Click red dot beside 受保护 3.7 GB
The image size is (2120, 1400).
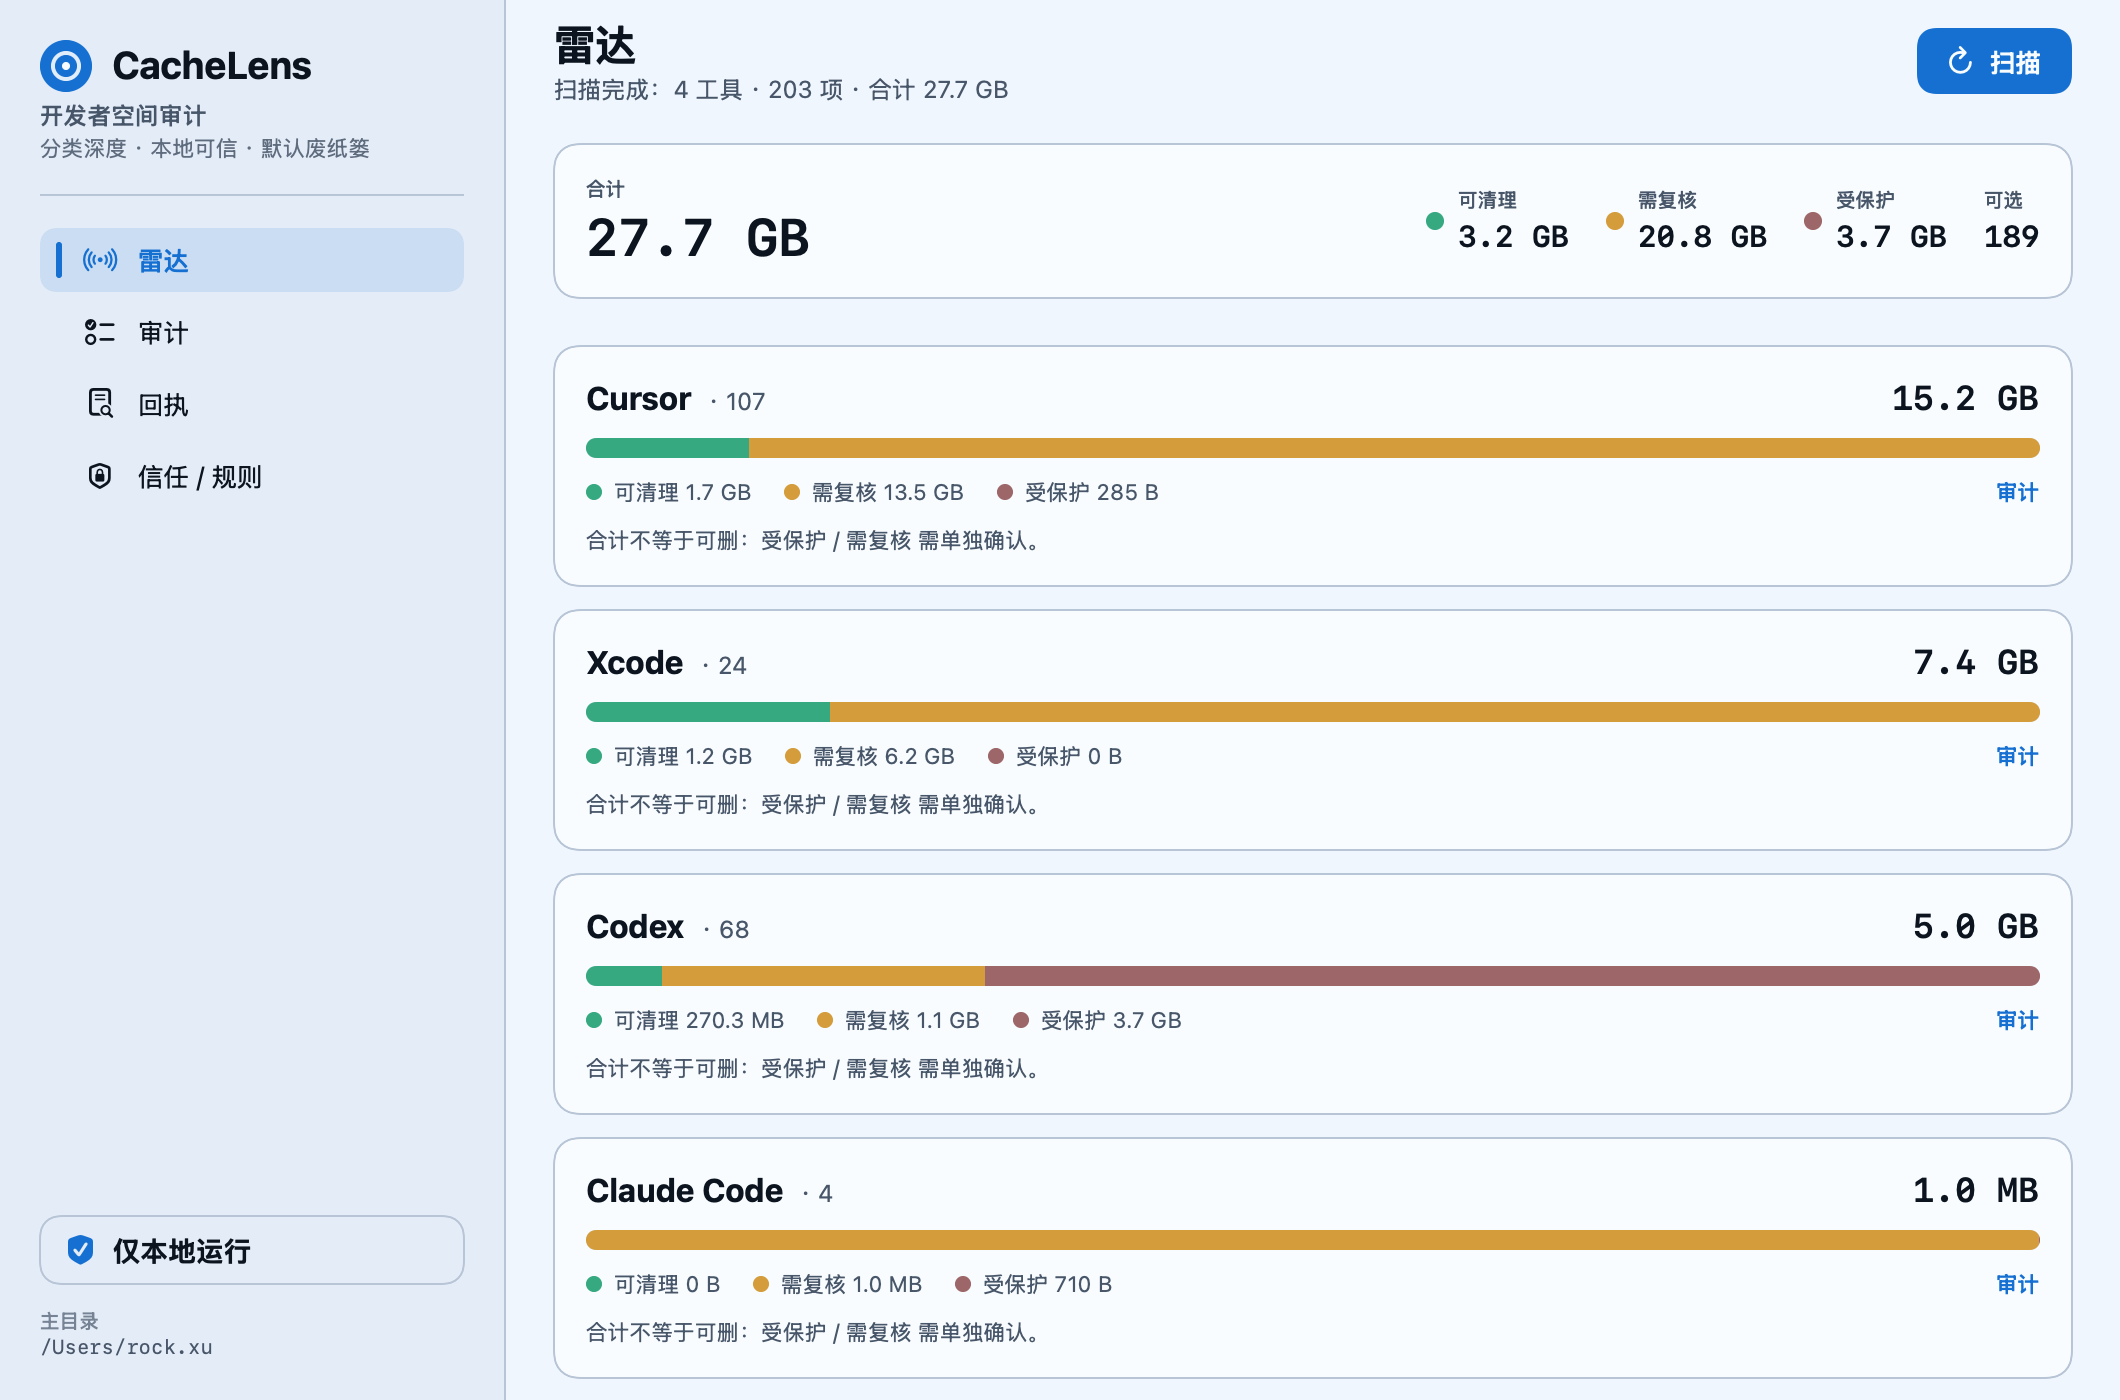1813,221
